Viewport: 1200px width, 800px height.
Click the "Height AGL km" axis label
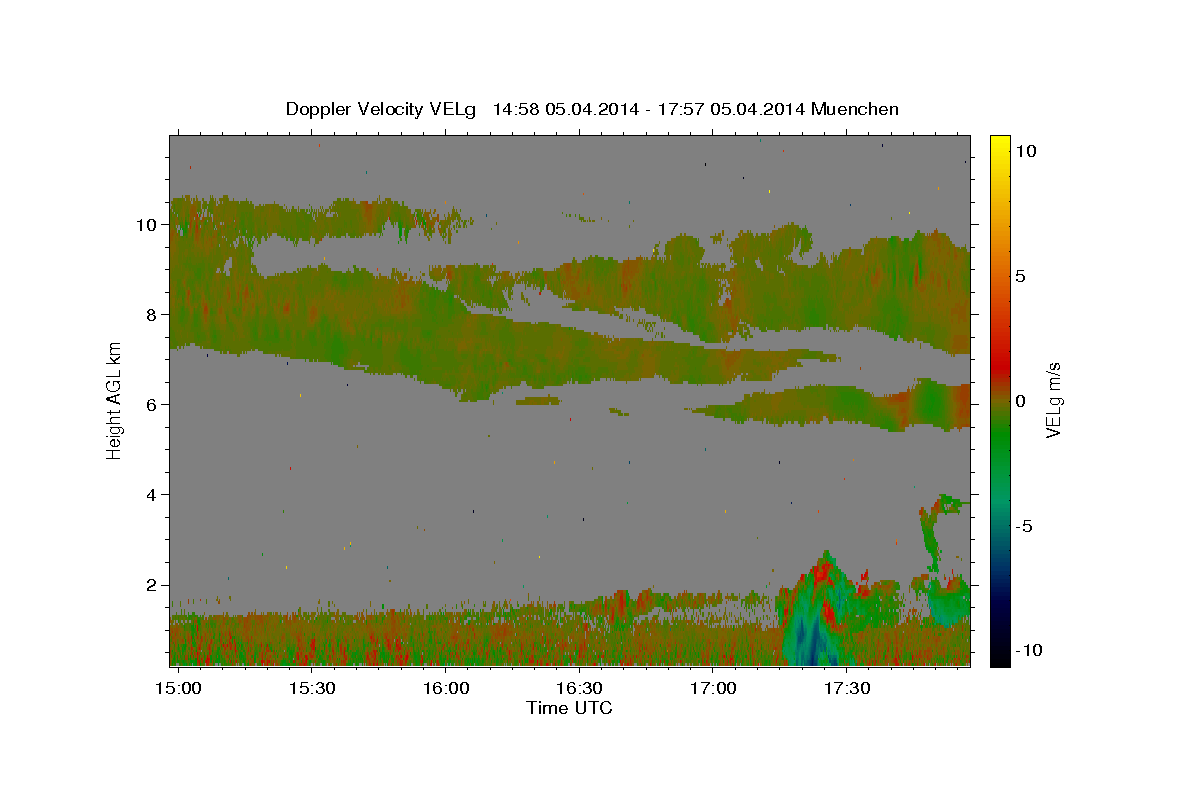(114, 399)
